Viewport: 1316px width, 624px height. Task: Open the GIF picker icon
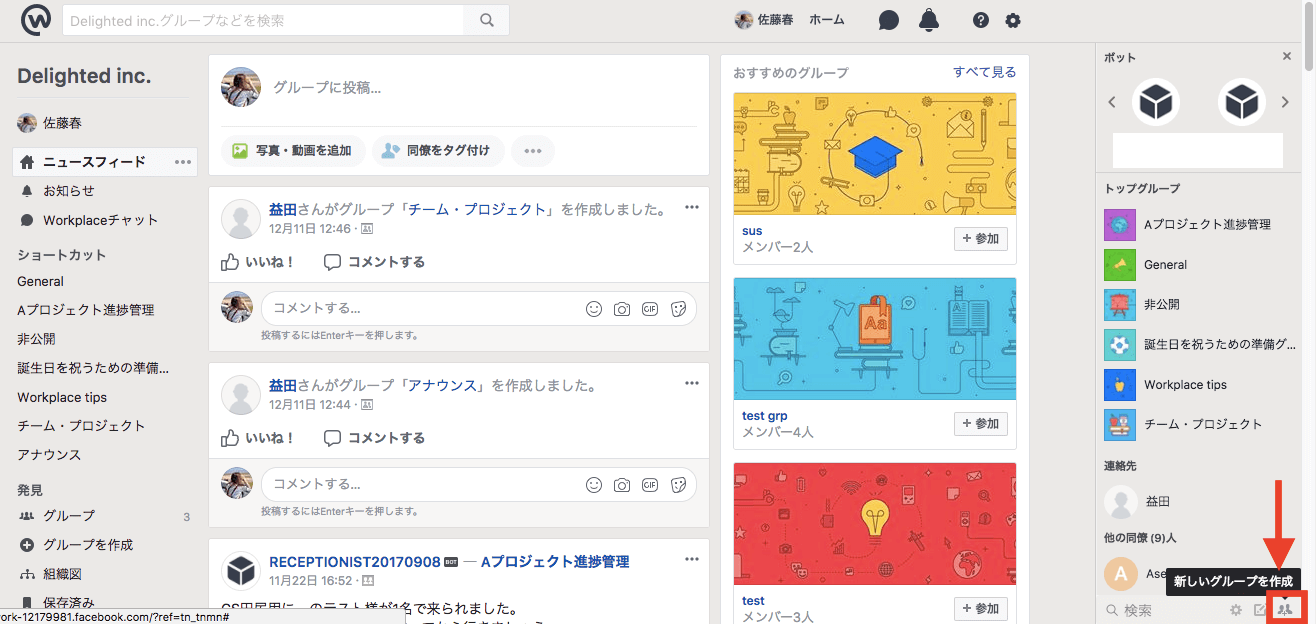point(649,308)
